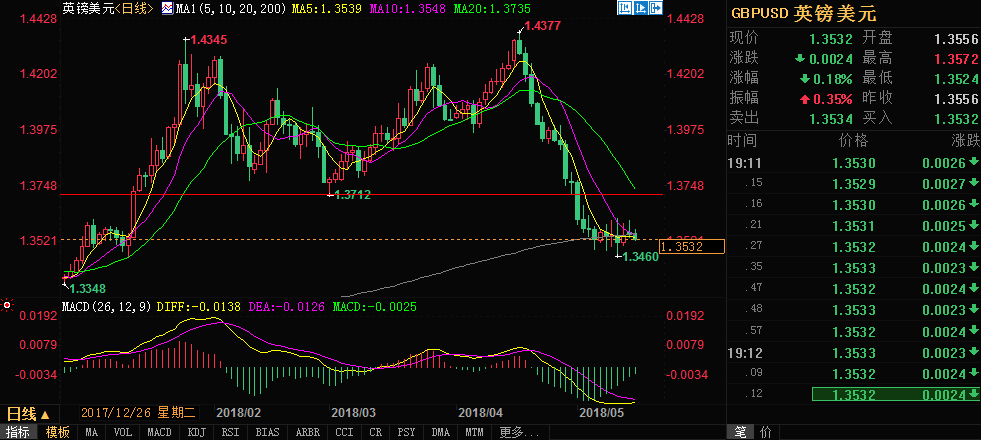Switch to the 笔 tick tab
981x440 pixels.
740,432
